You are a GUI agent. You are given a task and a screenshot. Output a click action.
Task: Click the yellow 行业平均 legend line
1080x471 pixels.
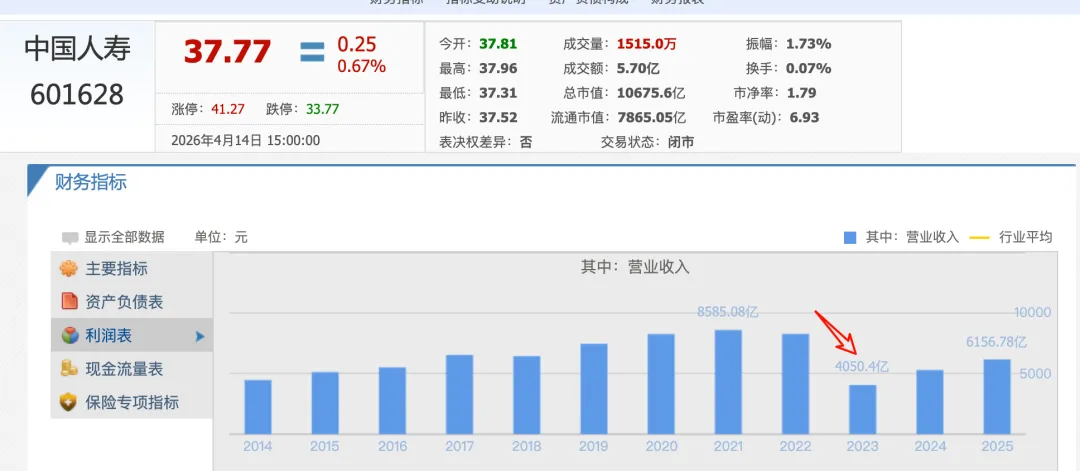tap(979, 238)
